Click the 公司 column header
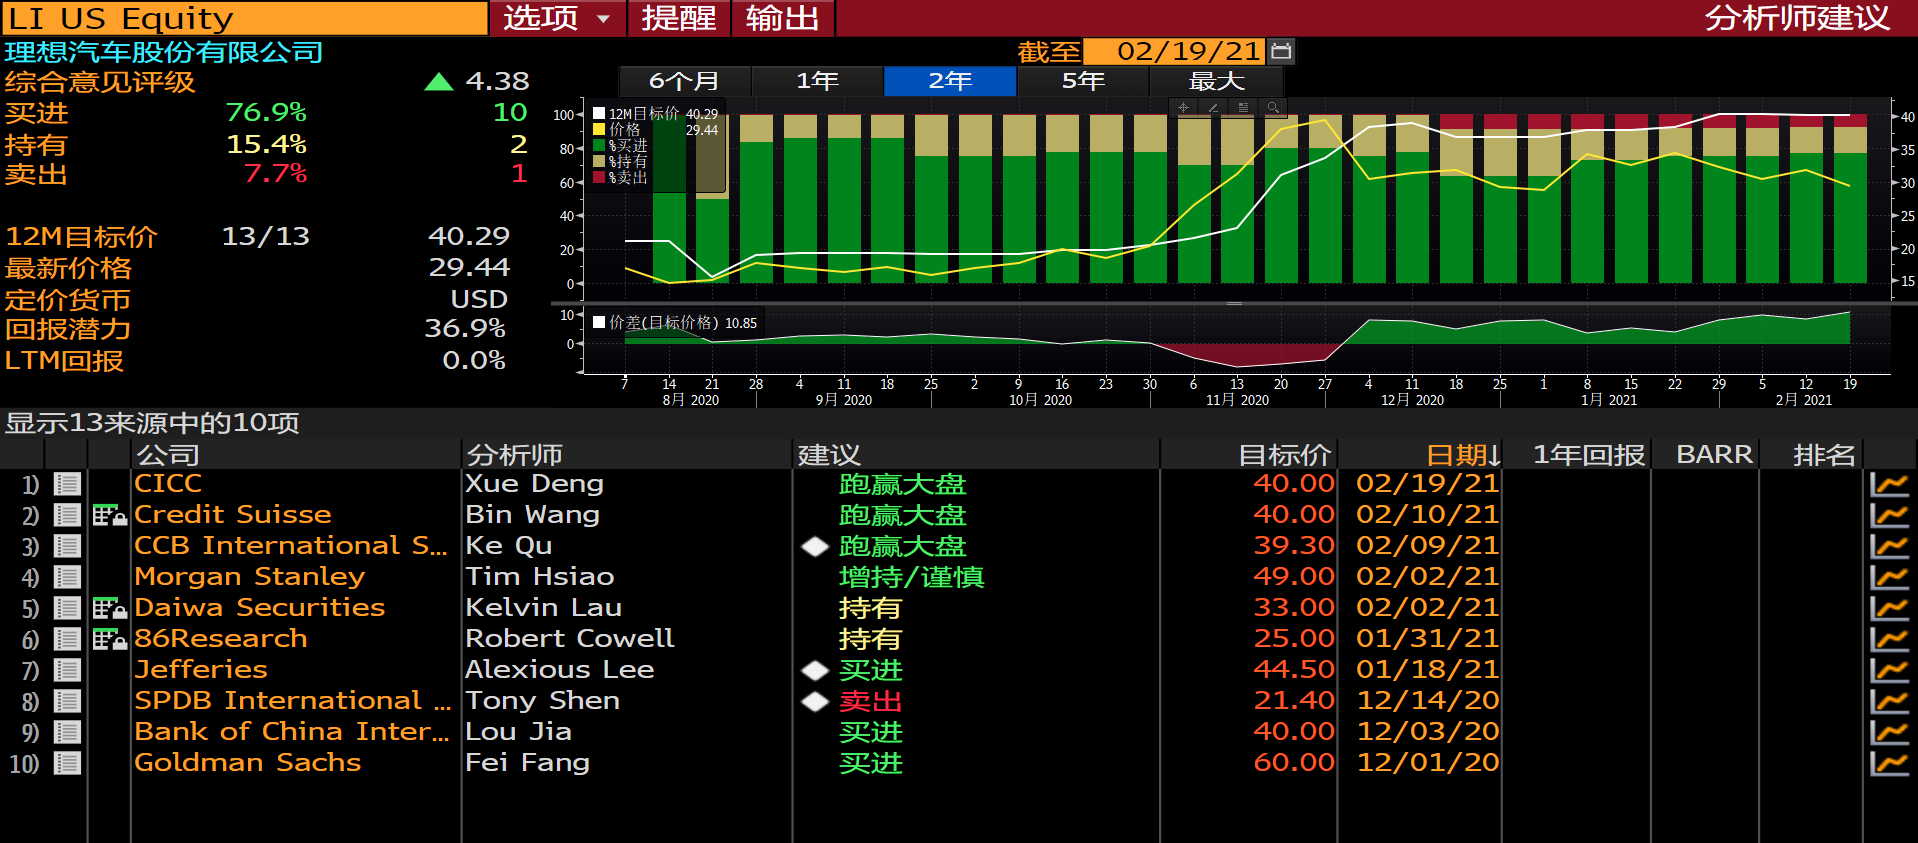This screenshot has width=1918, height=843. click(168, 455)
